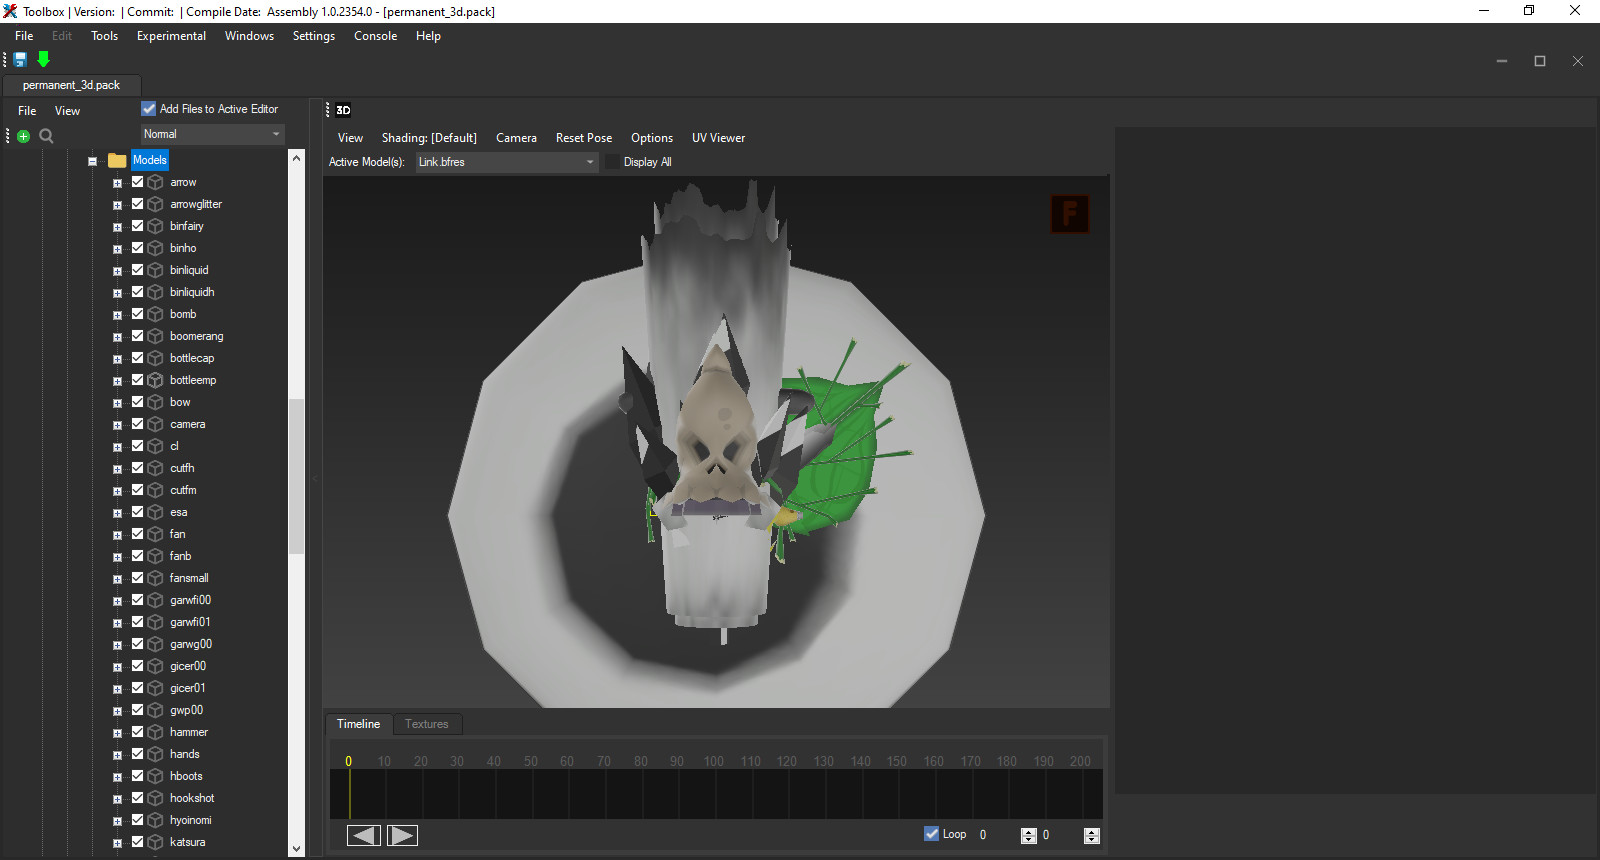1600x860 pixels.
Task: Select the bomb model cube icon
Action: (155, 314)
